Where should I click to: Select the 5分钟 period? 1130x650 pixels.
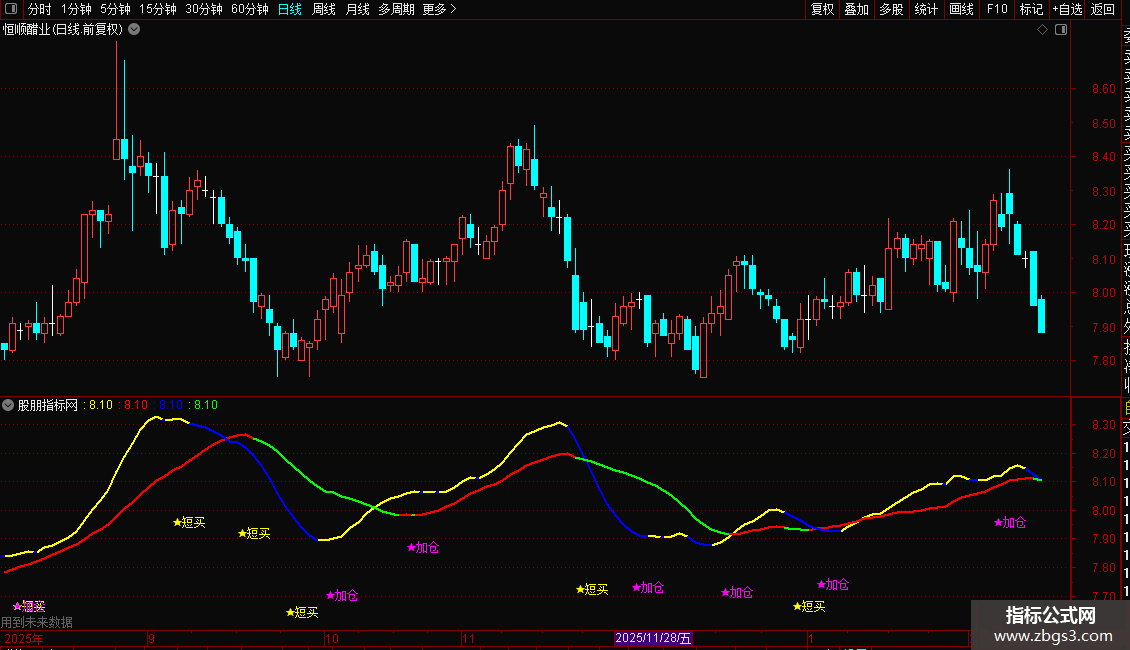click(115, 9)
